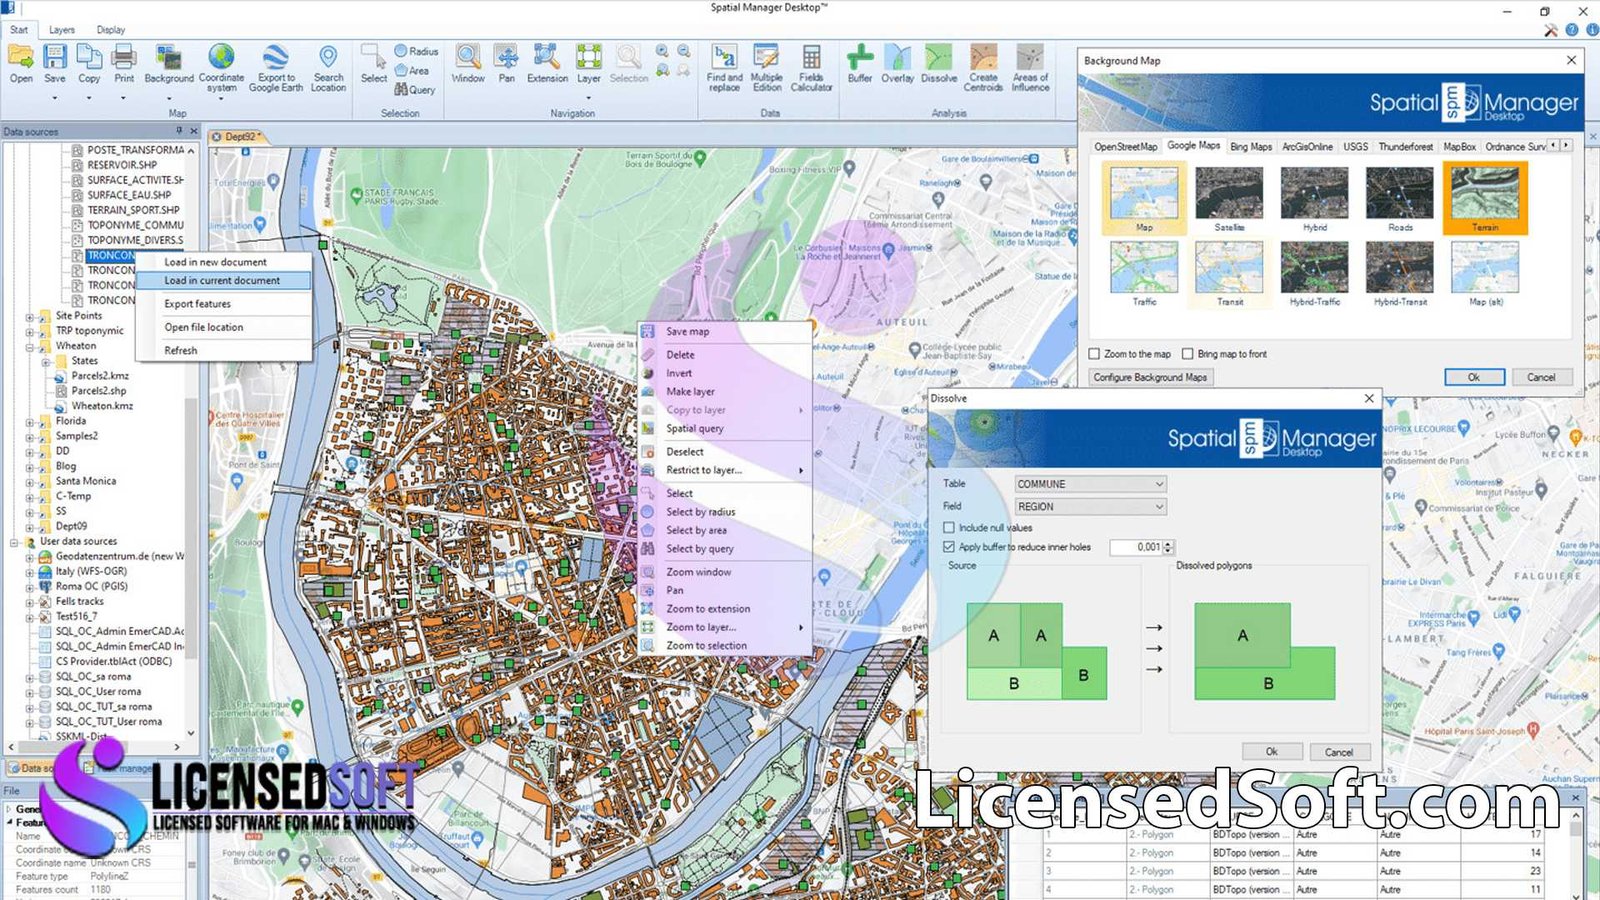The image size is (1600, 900).
Task: Open the Table COMMUNE dropdown
Action: [1090, 484]
